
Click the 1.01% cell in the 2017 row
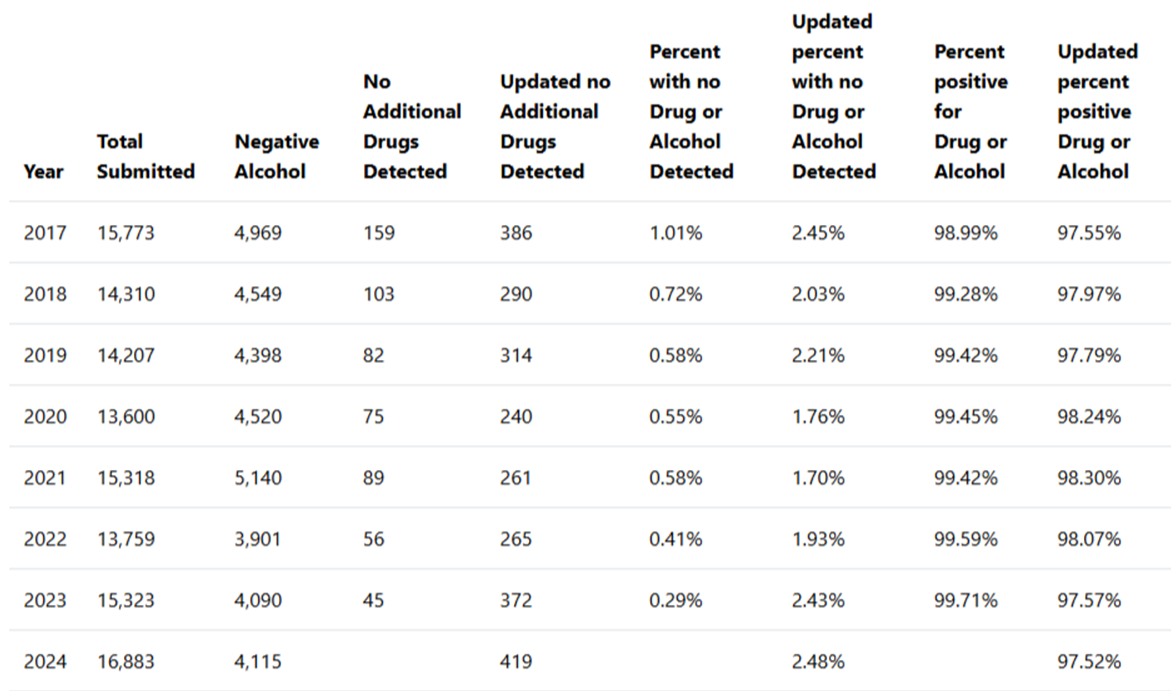coord(676,233)
